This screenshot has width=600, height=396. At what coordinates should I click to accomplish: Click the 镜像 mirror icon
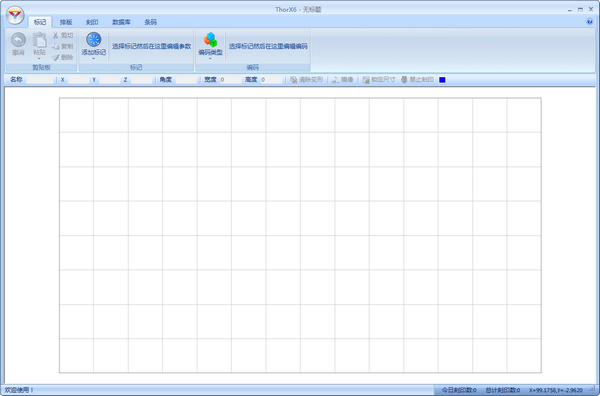click(336, 80)
